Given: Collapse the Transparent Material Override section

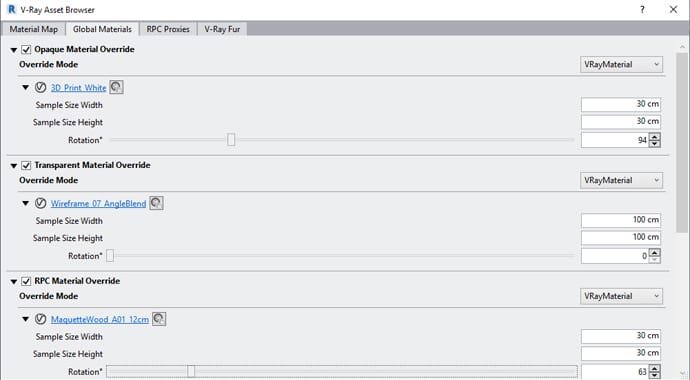Looking at the screenshot, I should pyautogui.click(x=14, y=166).
